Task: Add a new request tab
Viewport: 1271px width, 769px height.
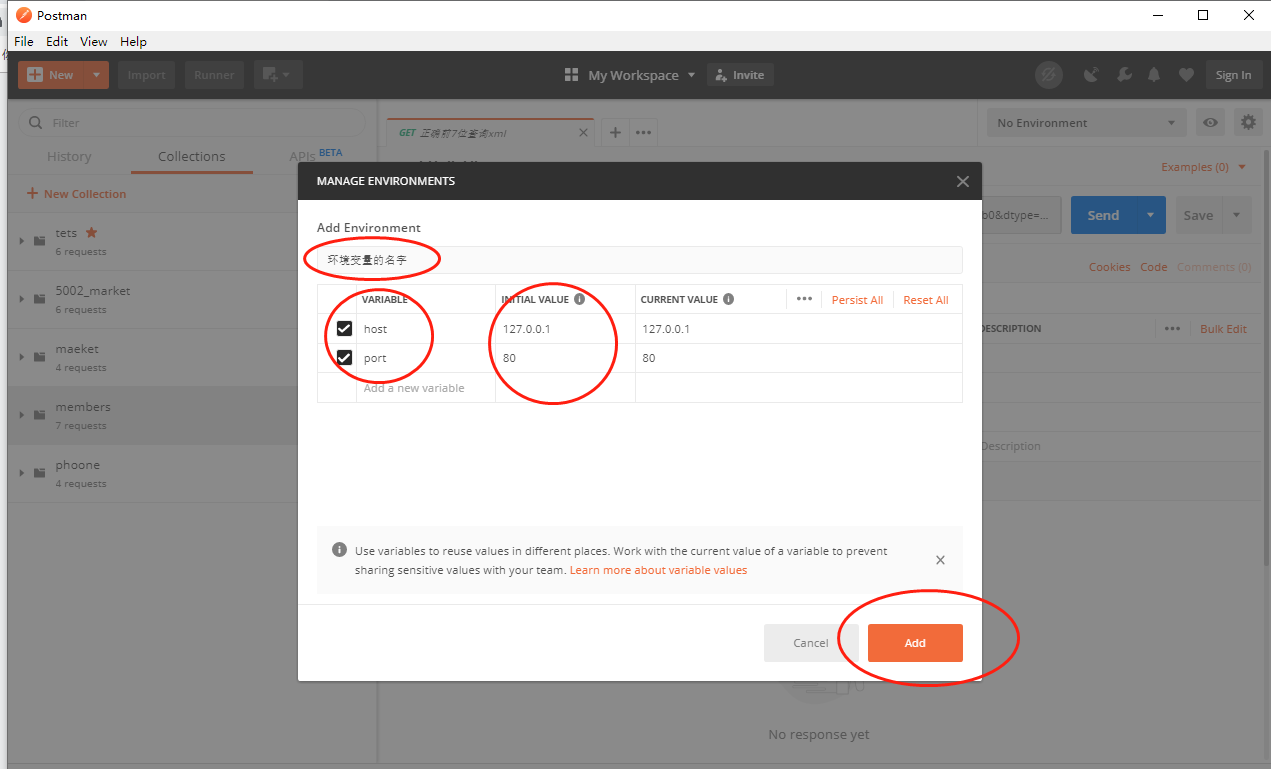Action: [x=615, y=132]
